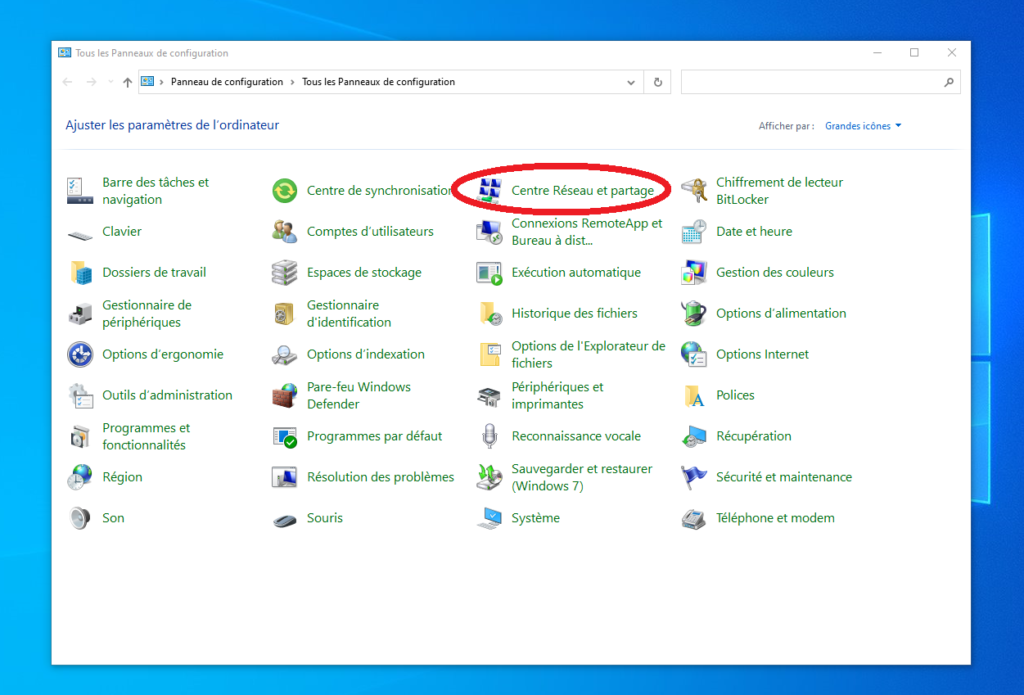The width and height of the screenshot is (1024, 695).
Task: Click the Historique des fichiers icon
Action: point(490,314)
